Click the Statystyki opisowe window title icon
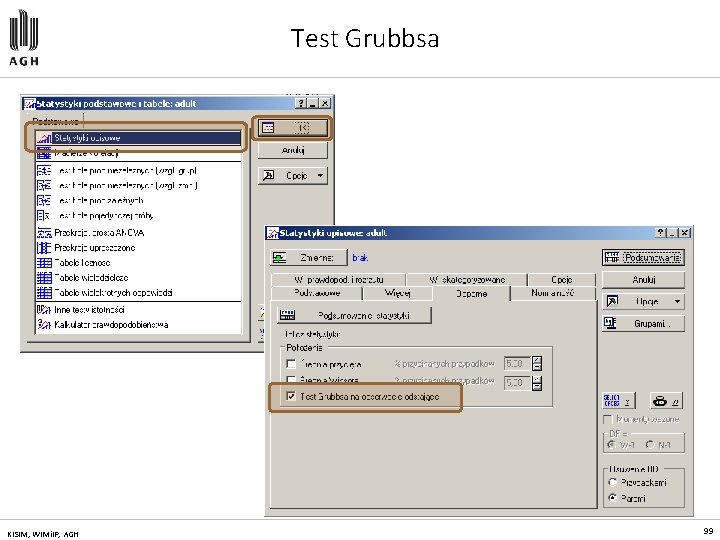This screenshot has width=720, height=540. [273, 233]
